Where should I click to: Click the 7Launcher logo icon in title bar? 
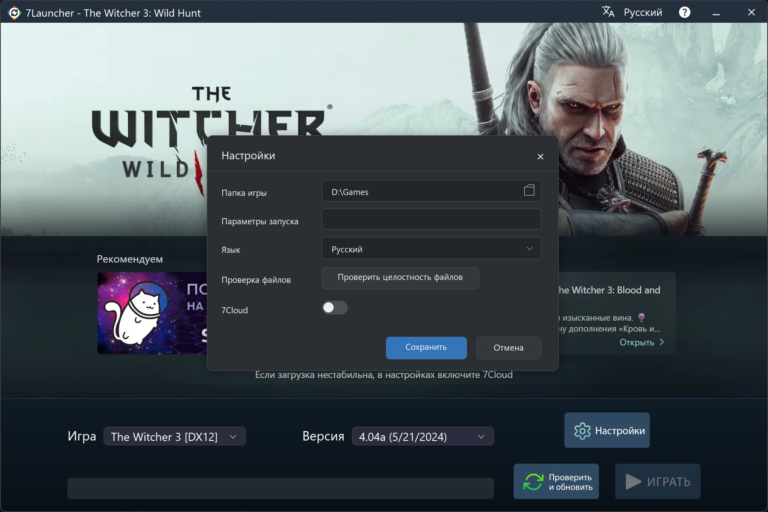click(14, 13)
